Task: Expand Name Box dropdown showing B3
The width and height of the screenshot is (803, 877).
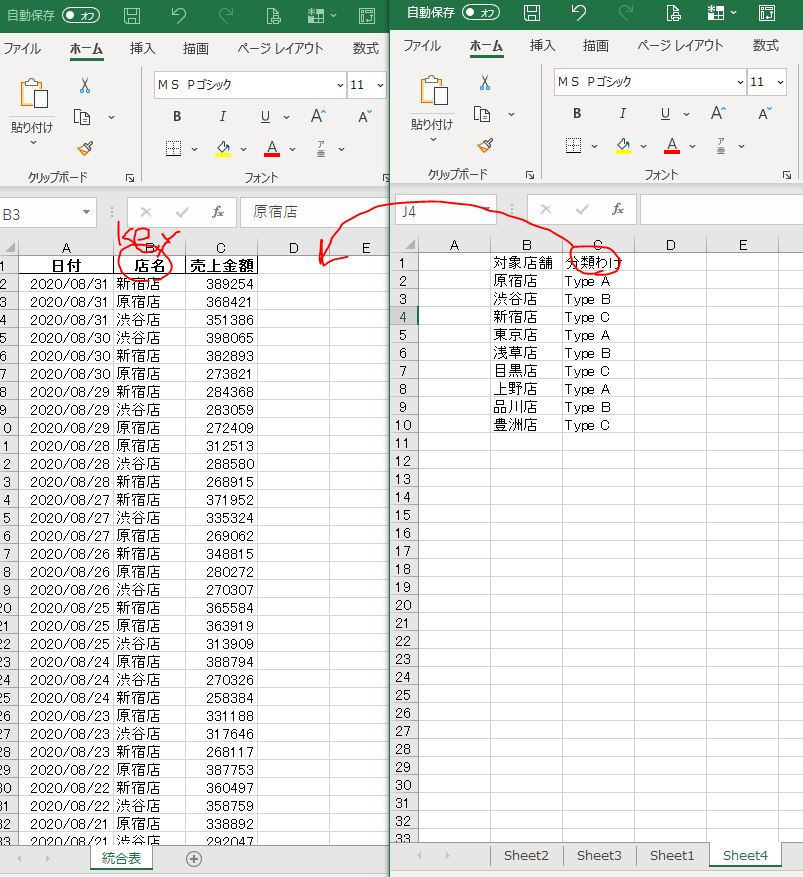Action: pyautogui.click(x=87, y=212)
